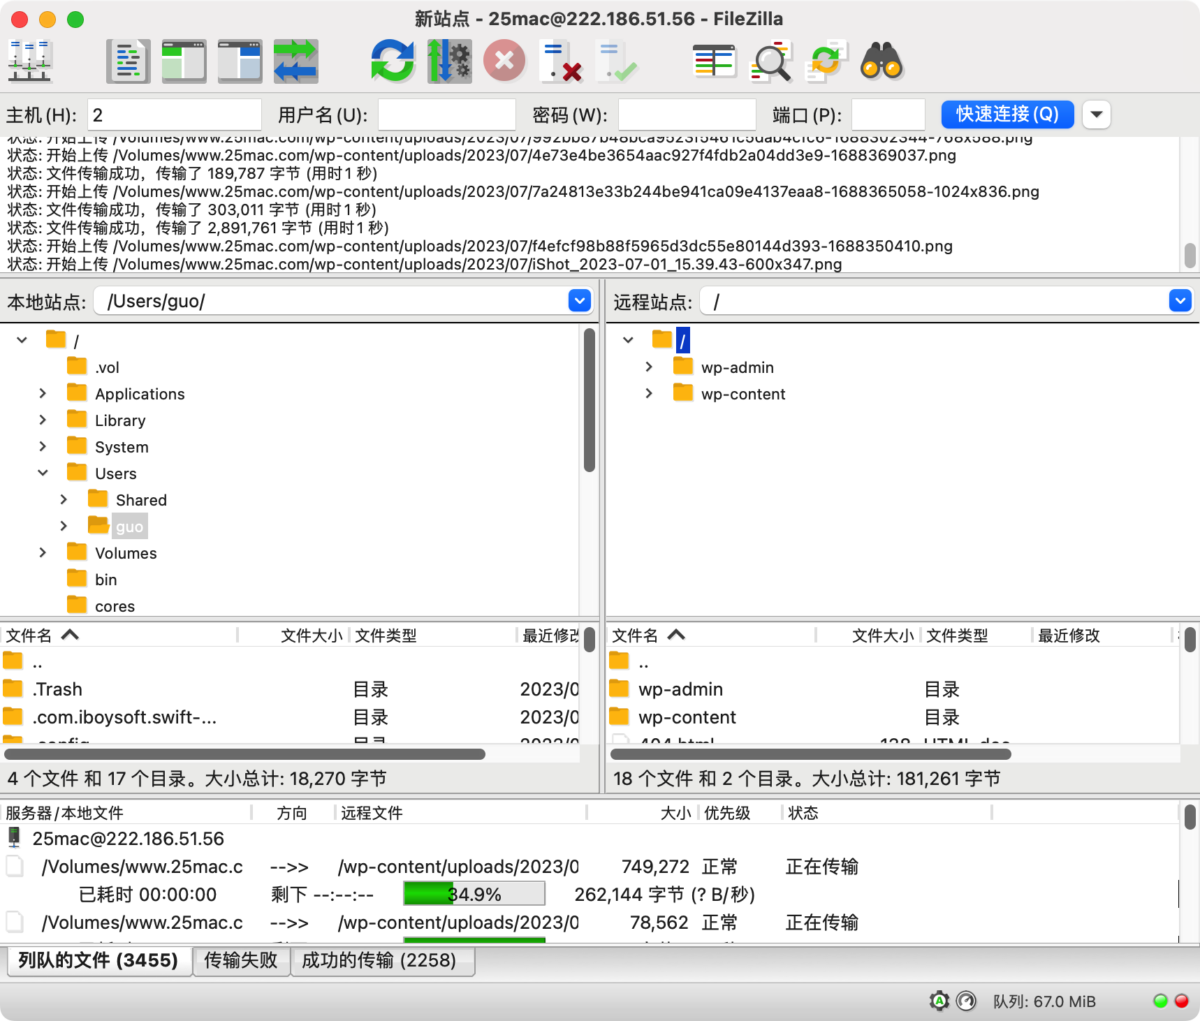This screenshot has height=1021, width=1200.
Task: Click the Quickconnect button
Action: 1007,114
